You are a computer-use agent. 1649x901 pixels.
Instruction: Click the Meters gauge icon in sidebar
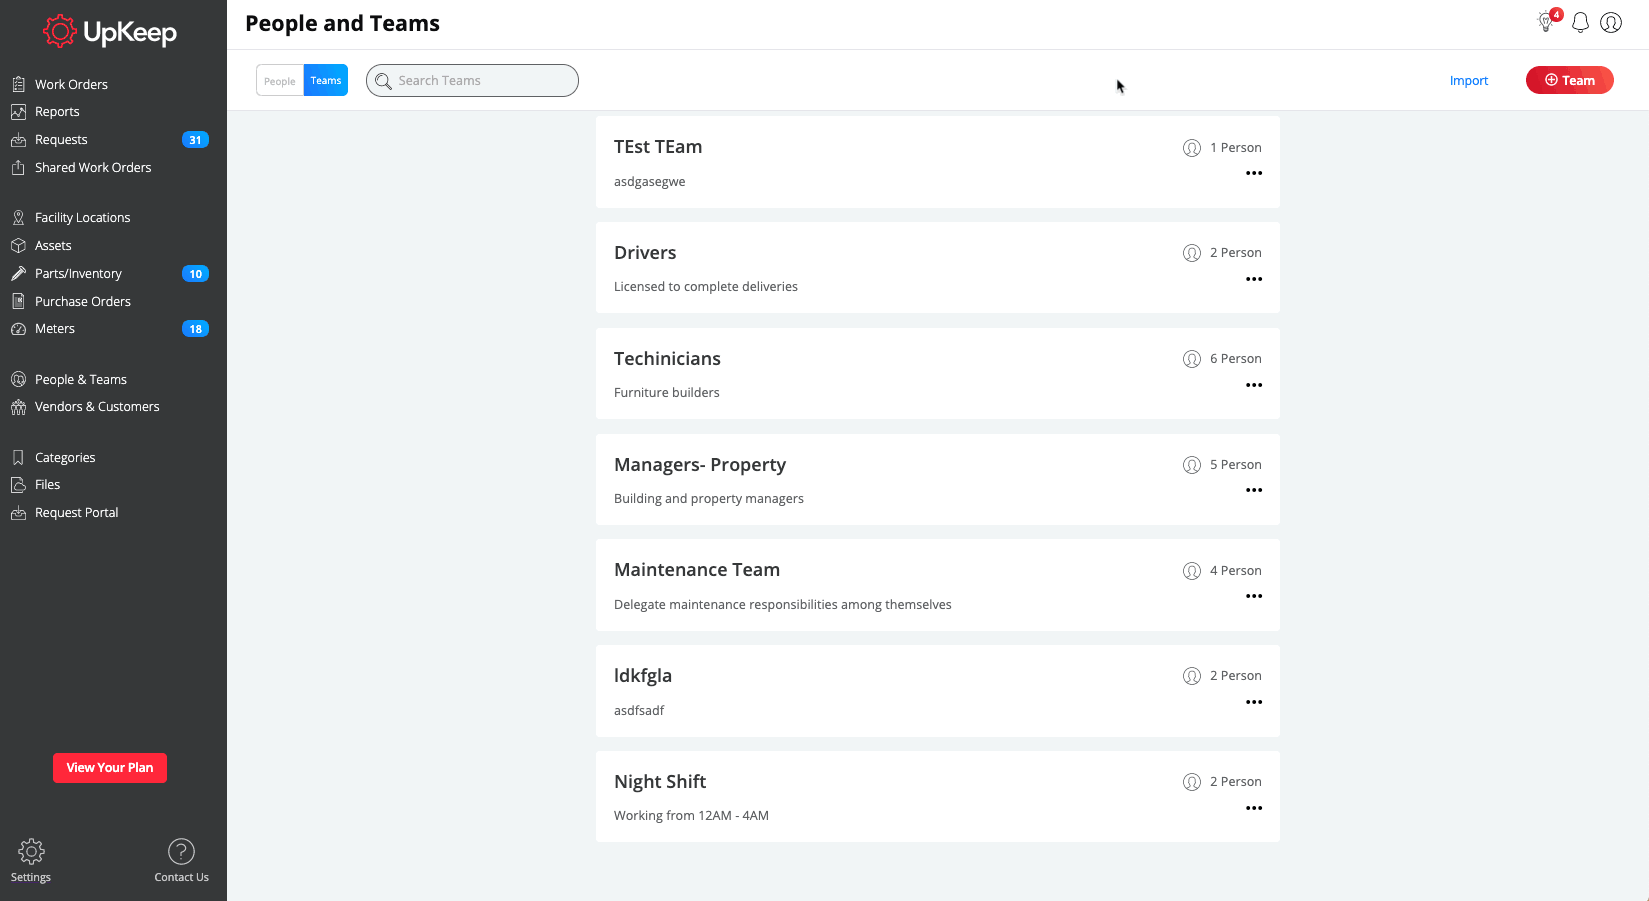(x=18, y=329)
